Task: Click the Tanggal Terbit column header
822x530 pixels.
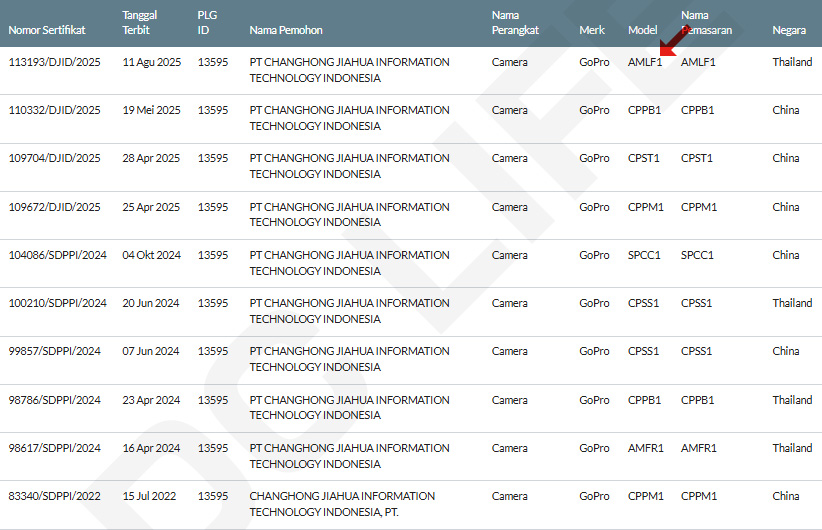Action: 140,23
